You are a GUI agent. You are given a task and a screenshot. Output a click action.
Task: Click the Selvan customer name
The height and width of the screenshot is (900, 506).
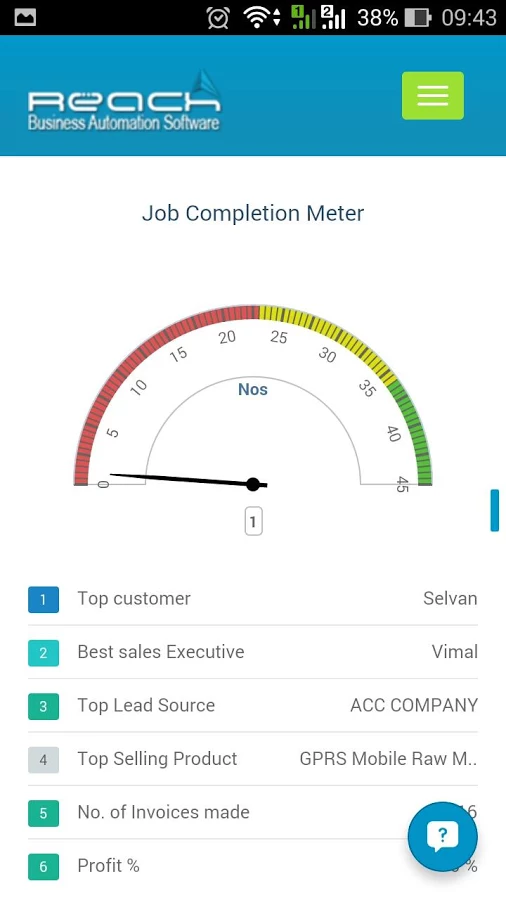(x=450, y=599)
